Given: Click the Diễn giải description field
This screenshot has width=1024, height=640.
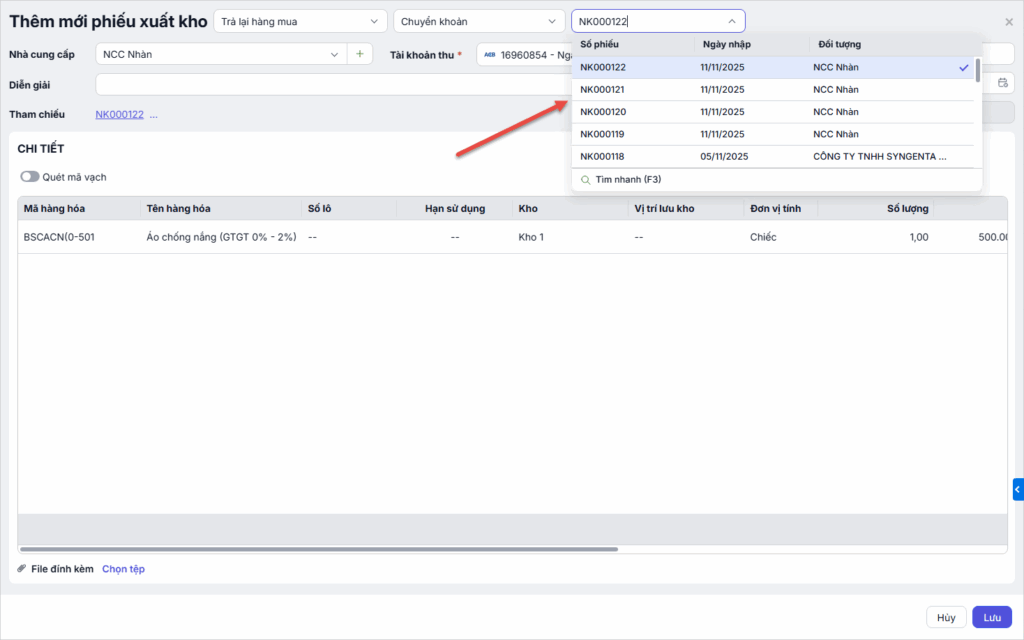Looking at the screenshot, I should click(333, 84).
